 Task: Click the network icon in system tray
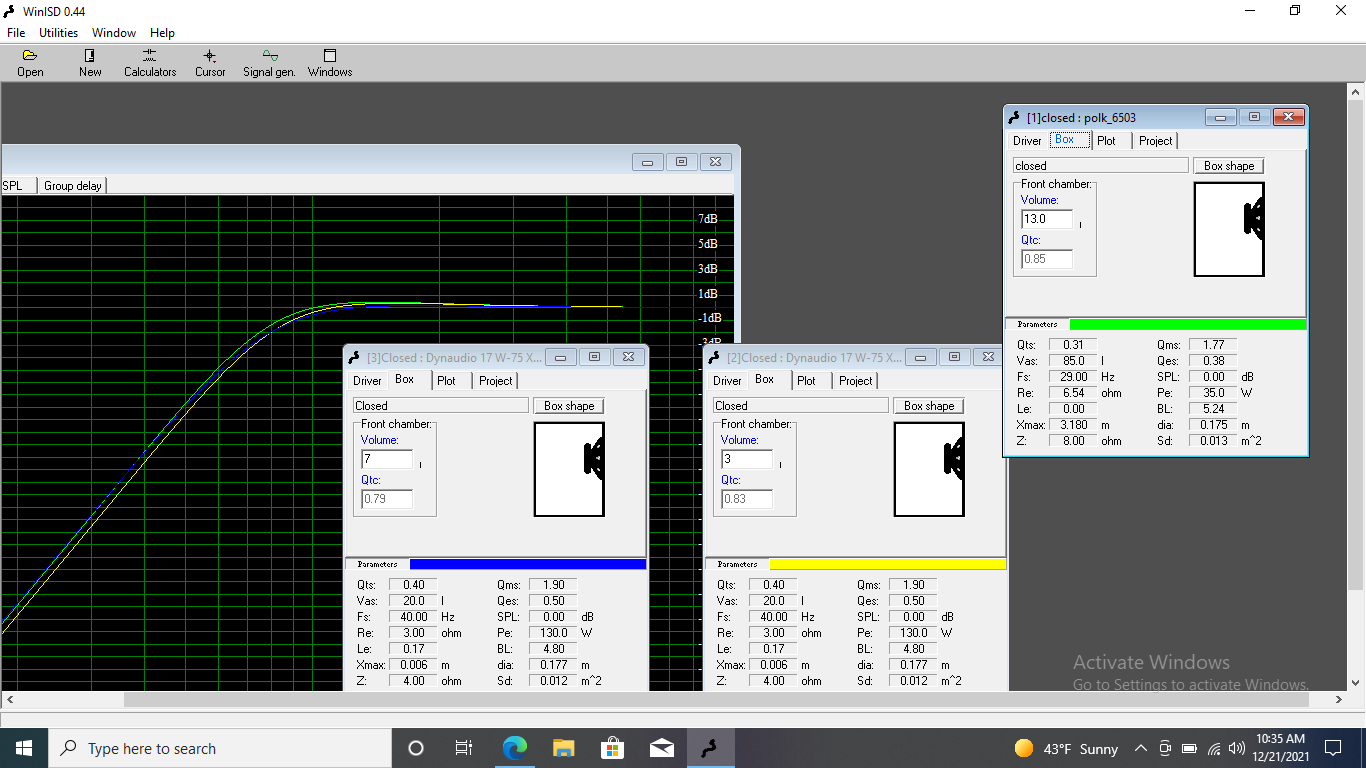pyautogui.click(x=1214, y=748)
